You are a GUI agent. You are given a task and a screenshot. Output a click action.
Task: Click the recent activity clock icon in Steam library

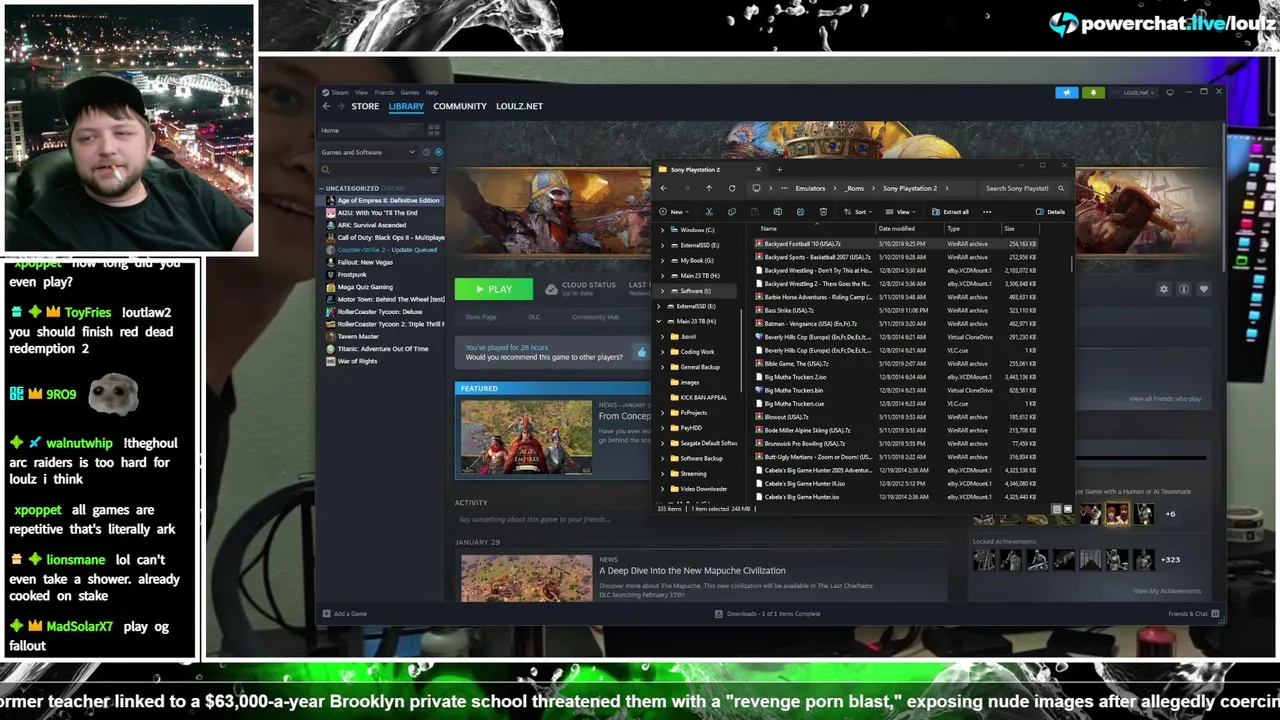[426, 152]
